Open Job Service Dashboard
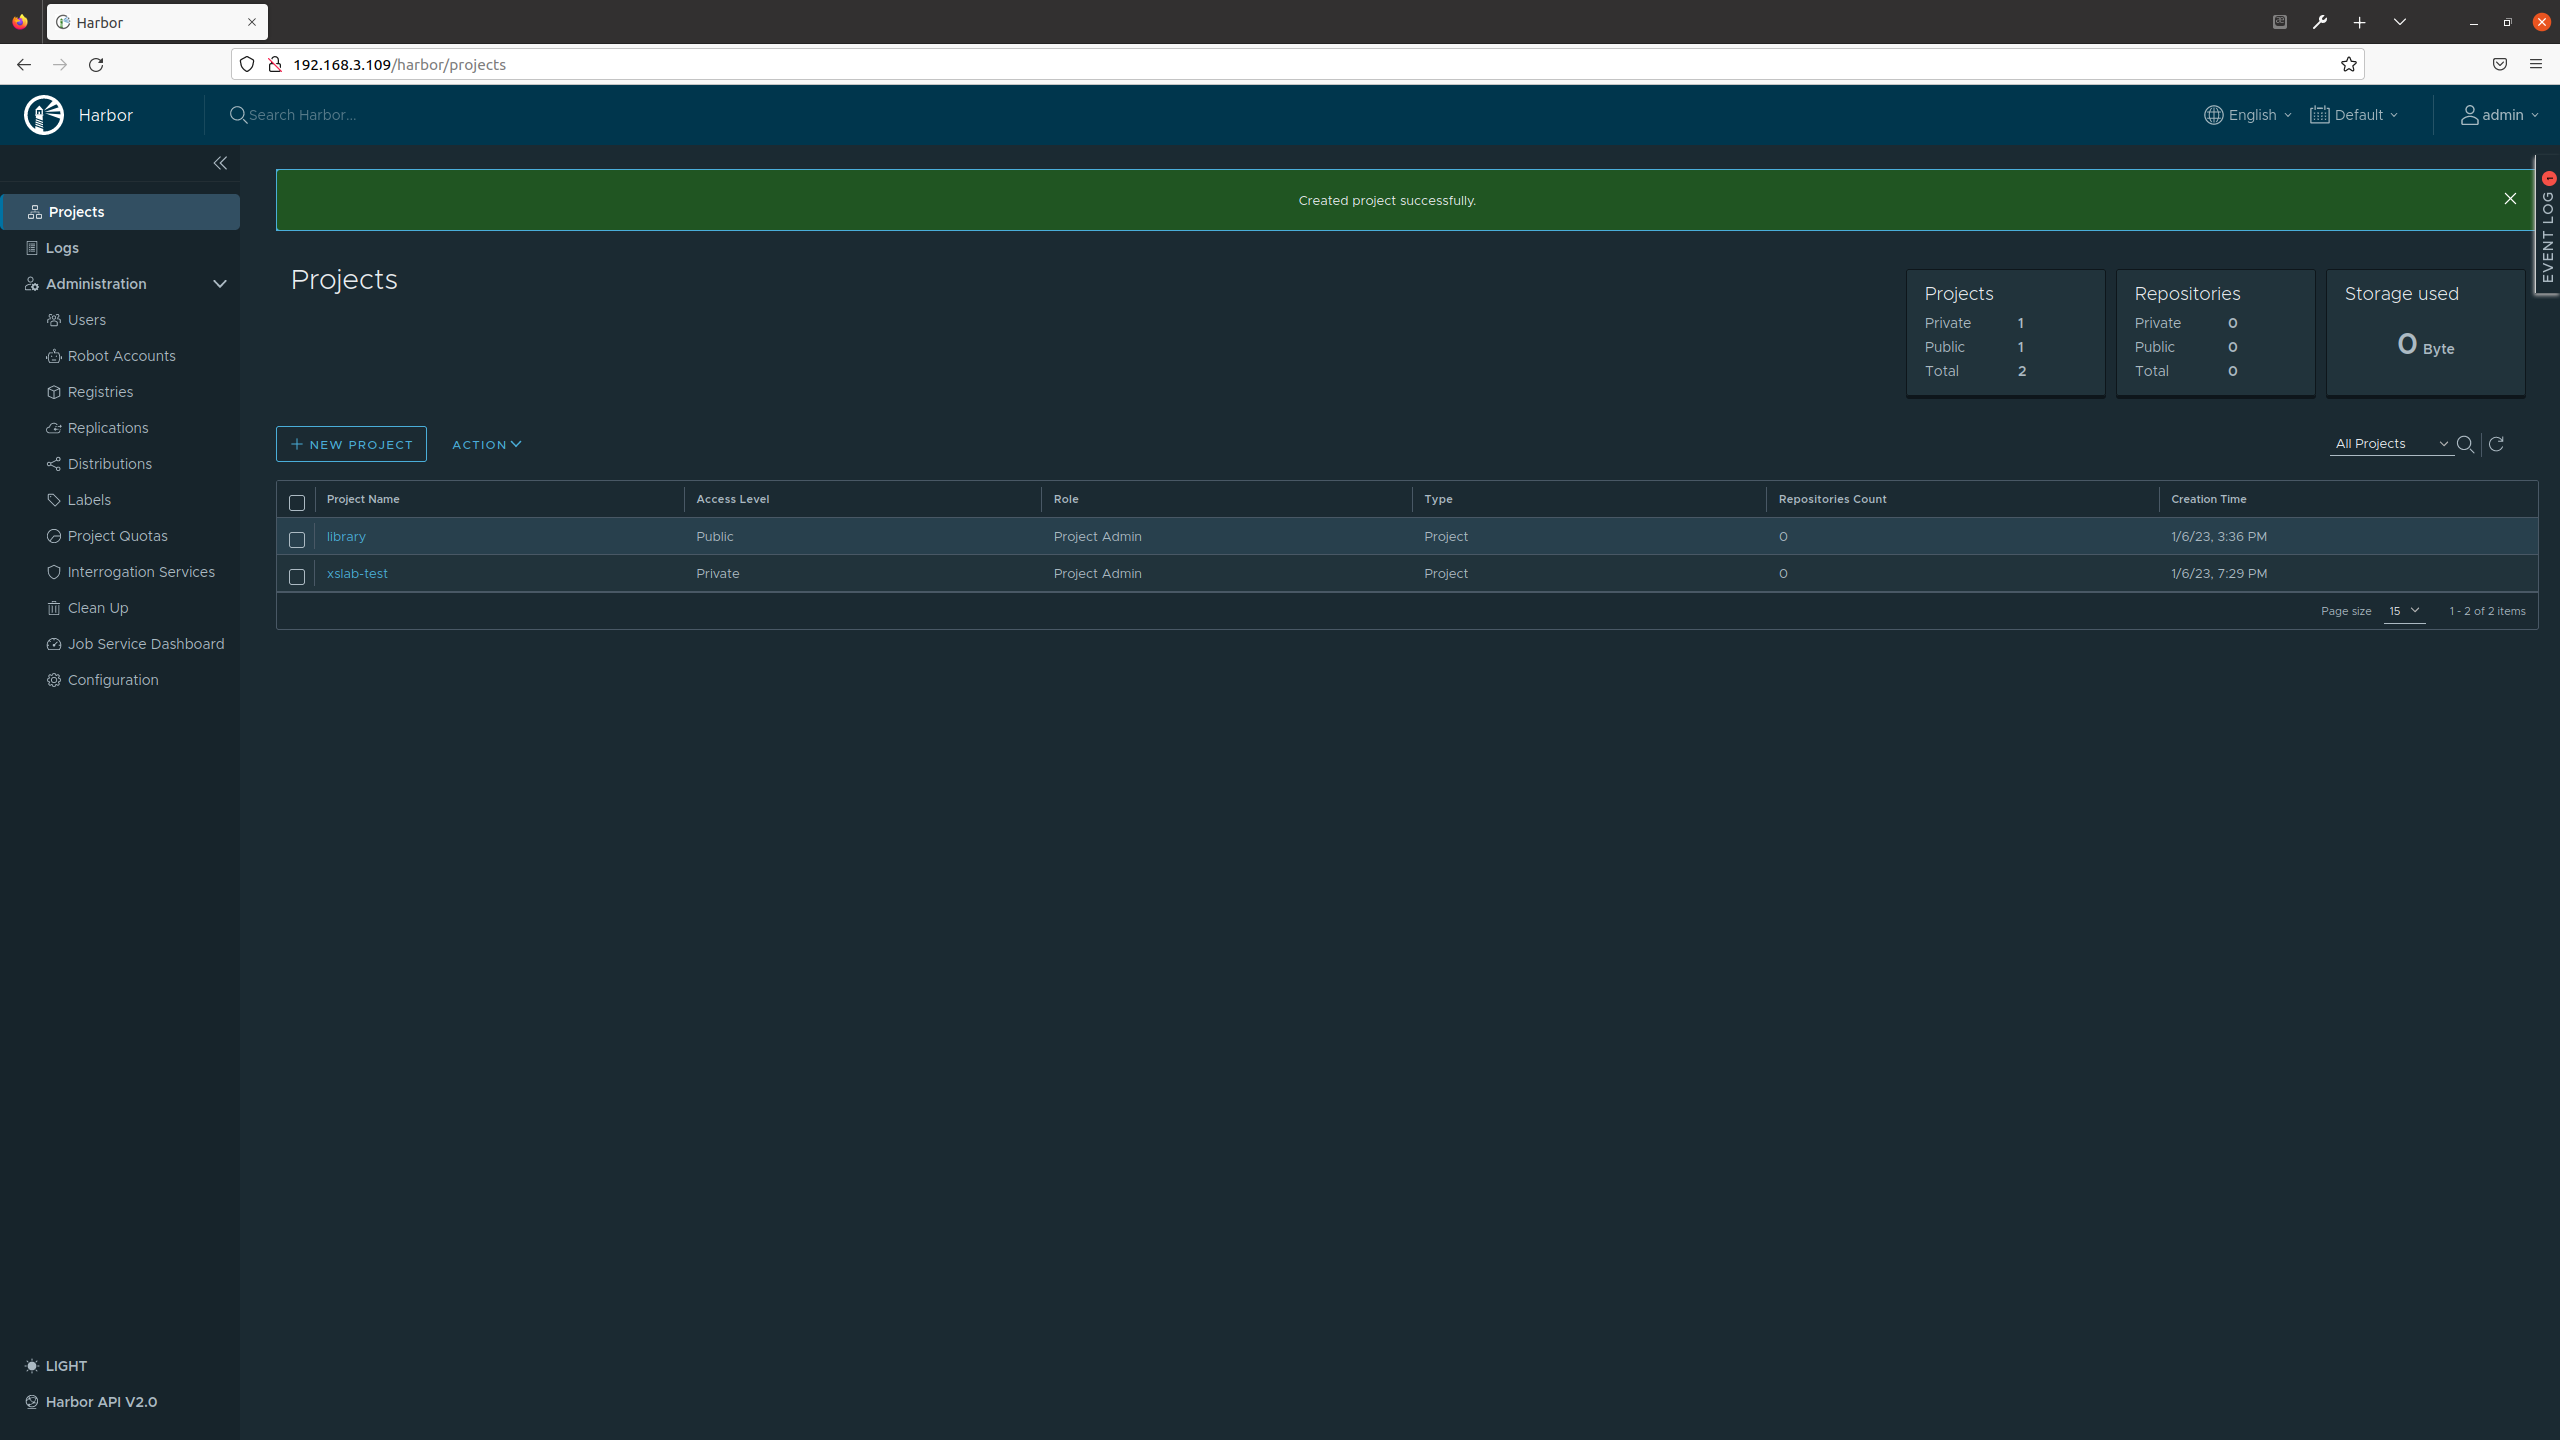This screenshot has width=2560, height=1440. (x=145, y=644)
